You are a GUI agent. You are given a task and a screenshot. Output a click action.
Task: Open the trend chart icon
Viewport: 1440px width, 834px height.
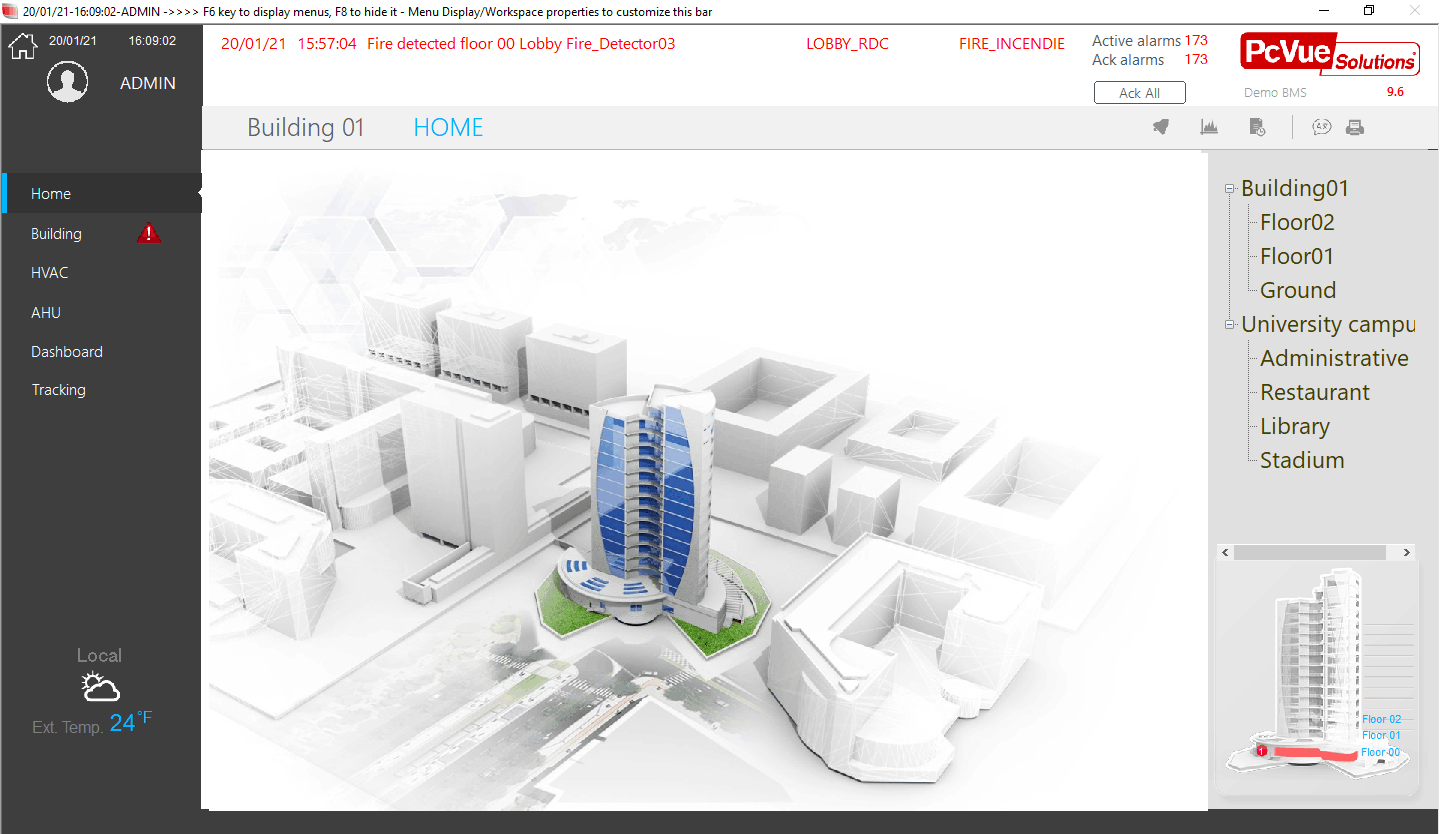click(1209, 127)
